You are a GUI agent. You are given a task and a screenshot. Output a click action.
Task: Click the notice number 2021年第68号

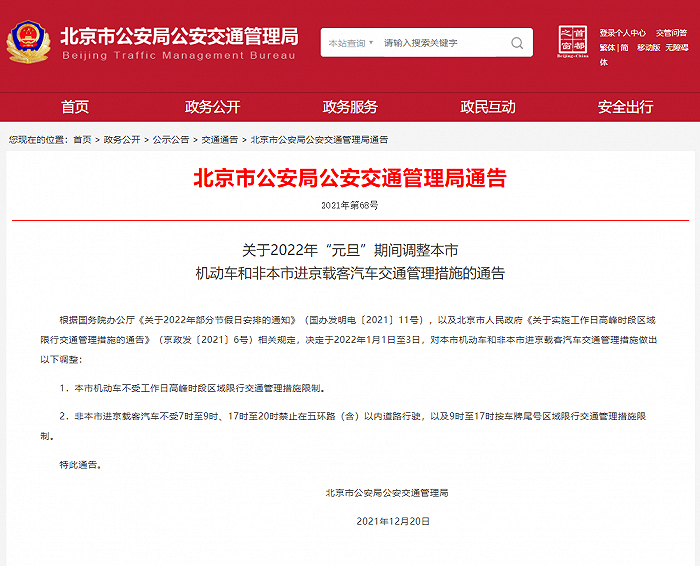point(350,205)
